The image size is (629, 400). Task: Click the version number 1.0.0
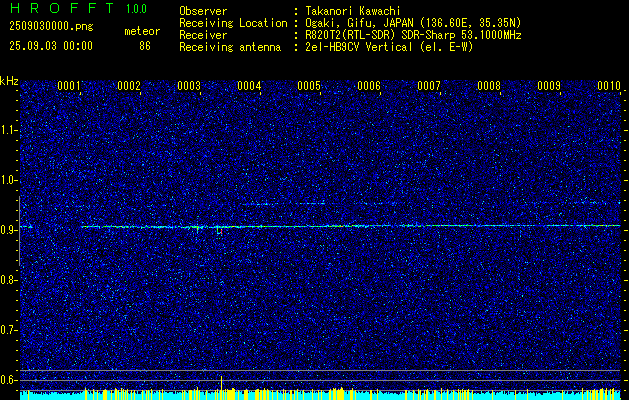pyautogui.click(x=136, y=8)
